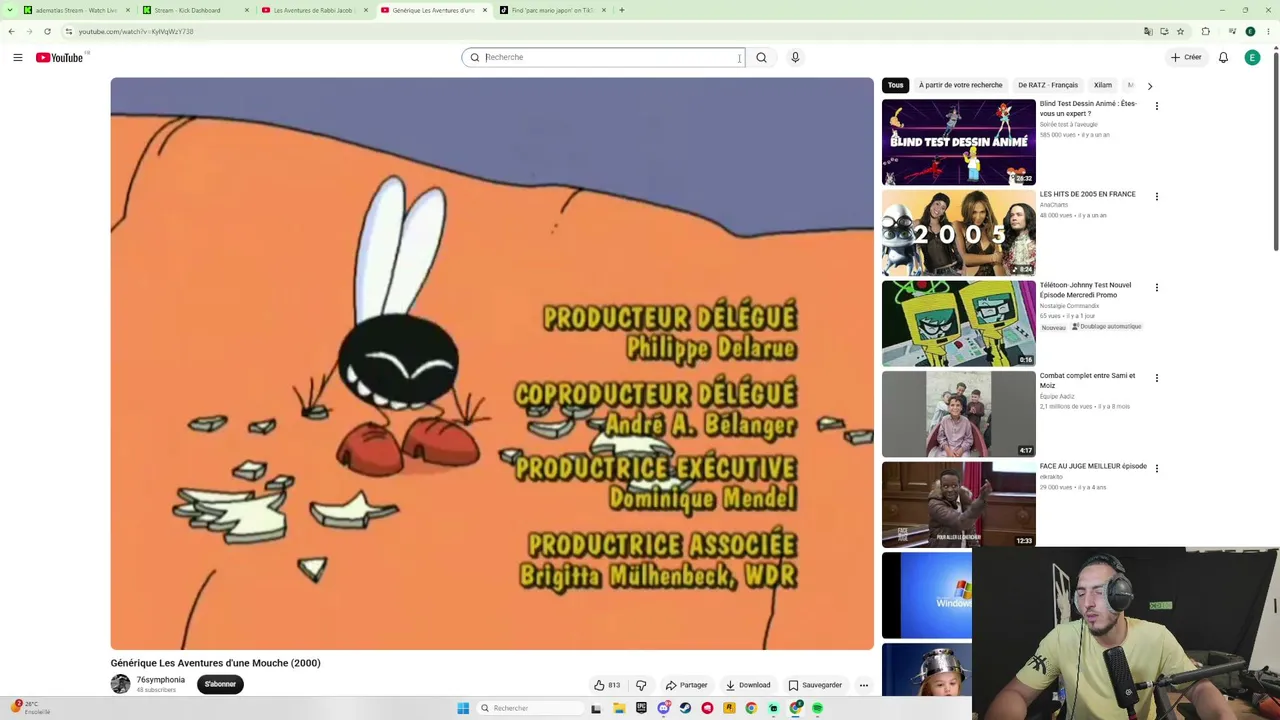1280x720 pixels.
Task: Translate this page via address bar icon
Action: [1148, 31]
